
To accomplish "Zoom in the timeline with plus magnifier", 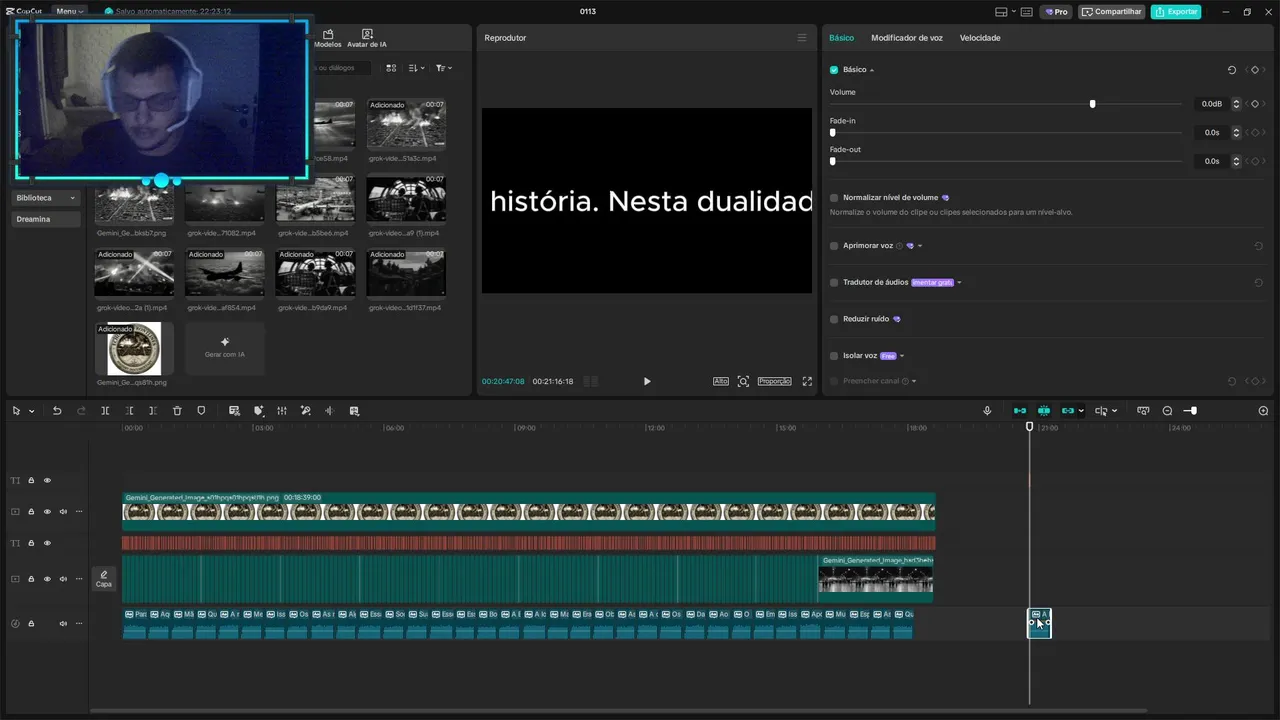I will click(x=1263, y=411).
